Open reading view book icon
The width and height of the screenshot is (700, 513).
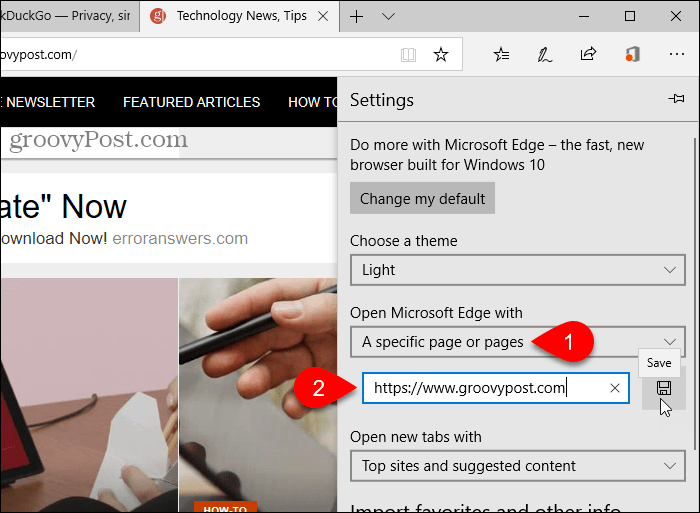(x=408, y=55)
